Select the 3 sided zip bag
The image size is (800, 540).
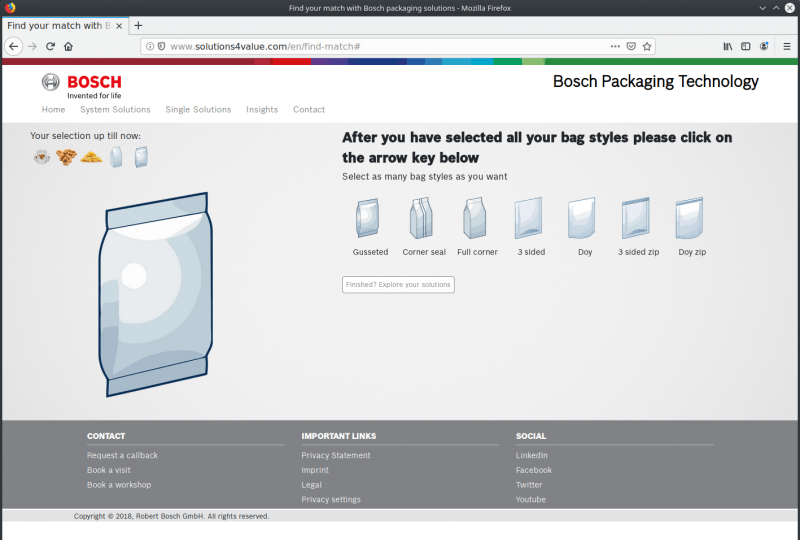click(x=637, y=218)
